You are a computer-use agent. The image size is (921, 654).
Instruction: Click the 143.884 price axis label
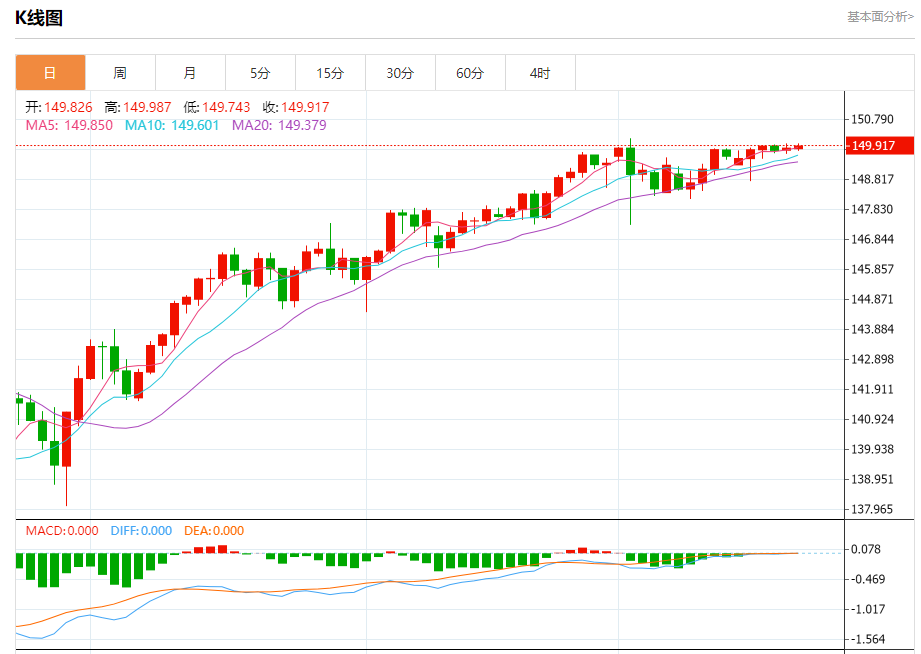(x=872, y=329)
